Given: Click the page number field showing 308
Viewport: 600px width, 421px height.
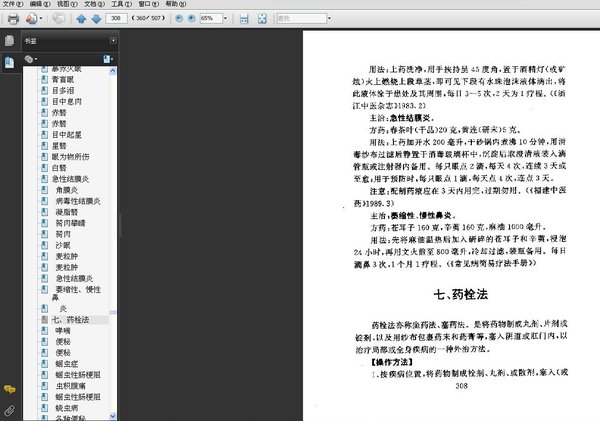Looking at the screenshot, I should [116, 18].
